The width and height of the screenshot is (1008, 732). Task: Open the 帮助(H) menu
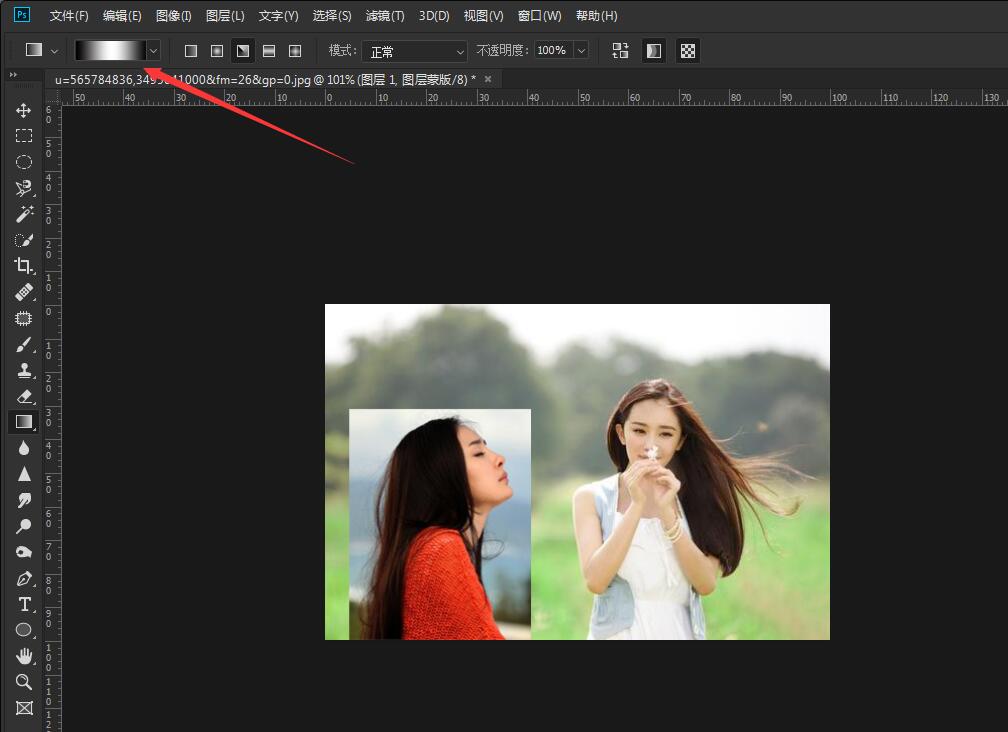(x=597, y=15)
